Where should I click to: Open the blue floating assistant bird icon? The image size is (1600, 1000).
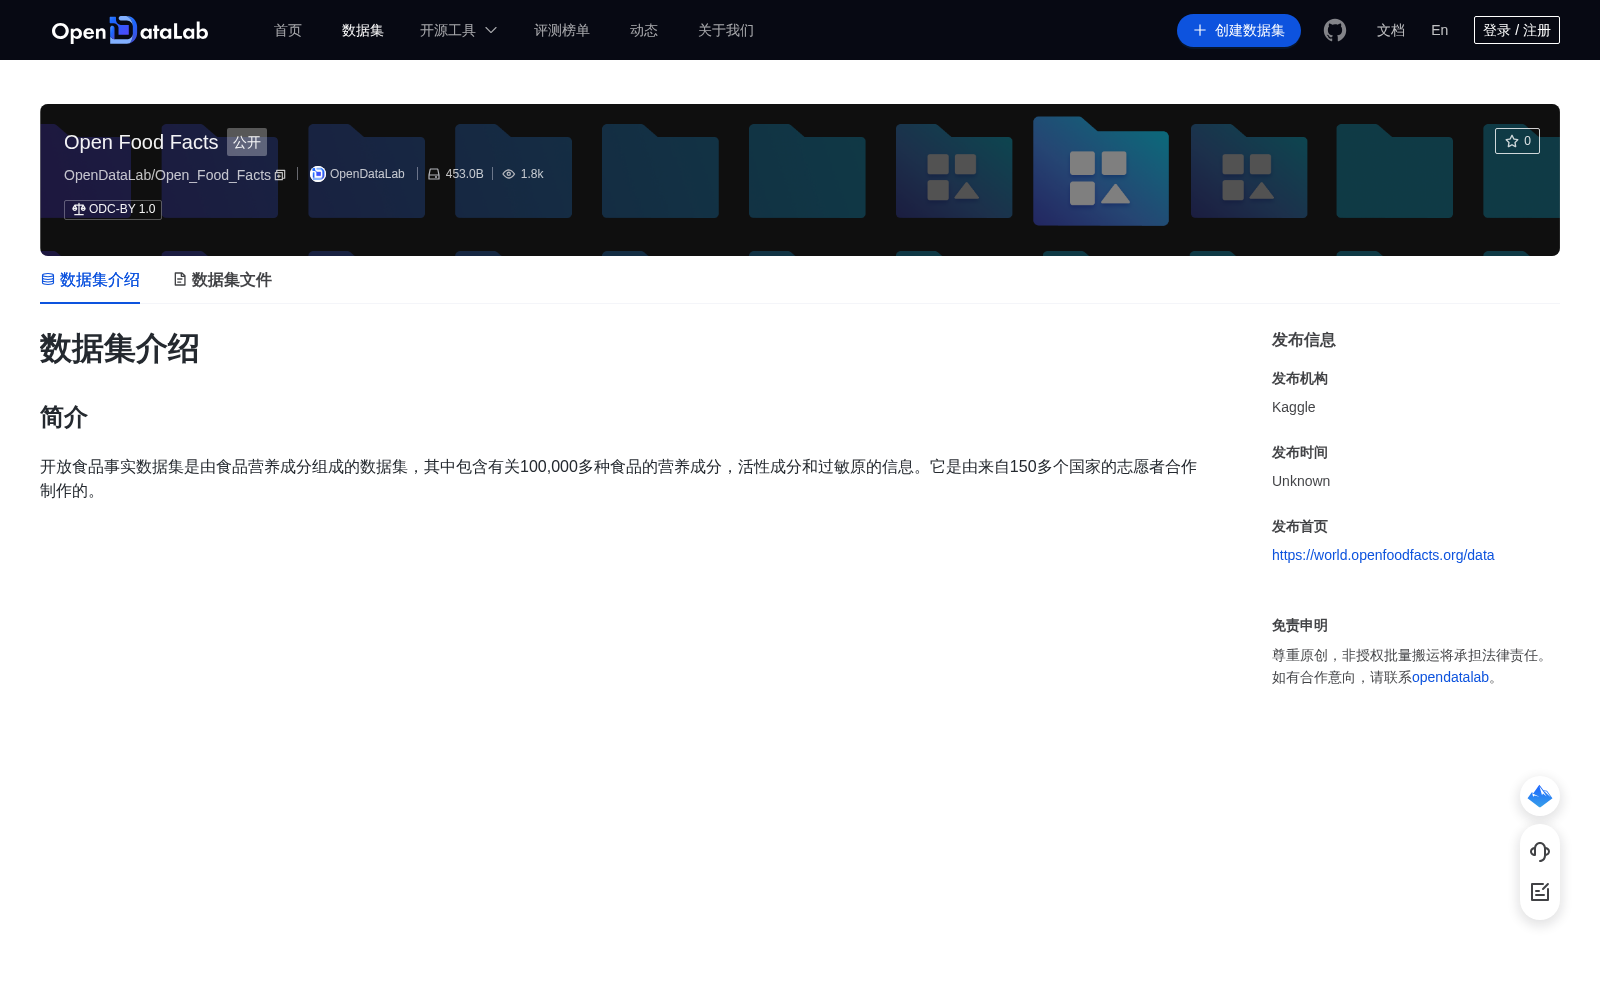(x=1540, y=796)
